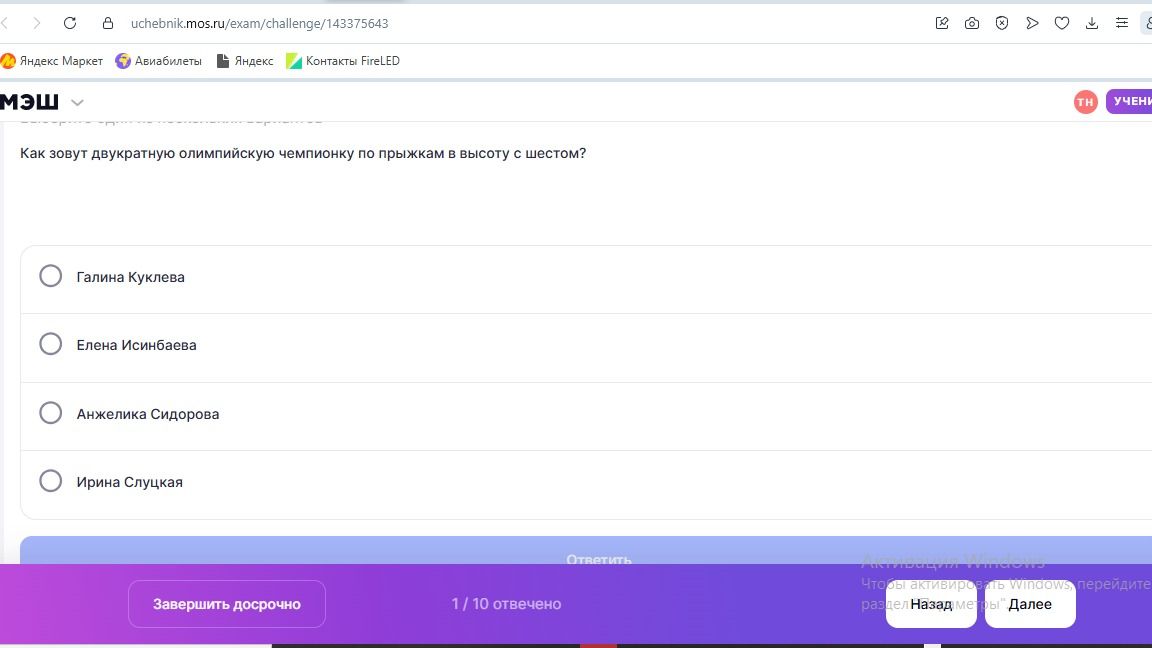Viewport: 1152px width, 648px height.
Task: Go forward with the browser forward arrow
Action: (37, 24)
